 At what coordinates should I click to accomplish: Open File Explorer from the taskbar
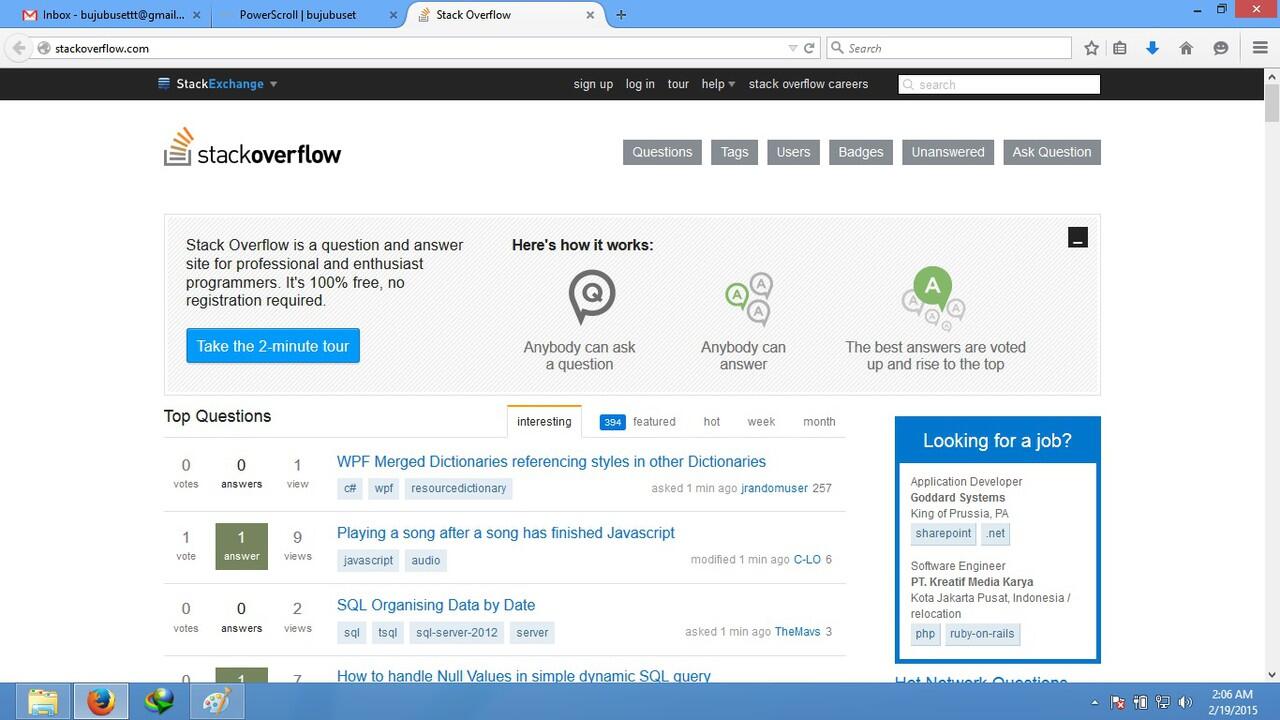click(x=42, y=702)
